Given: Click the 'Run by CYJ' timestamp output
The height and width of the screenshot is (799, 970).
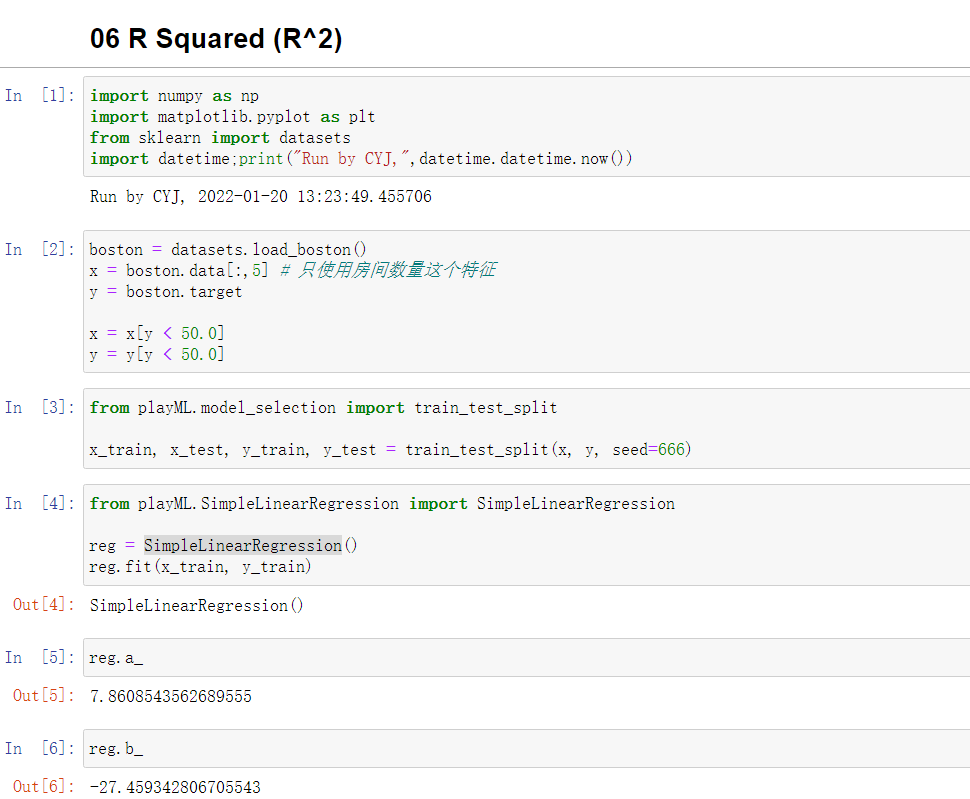Looking at the screenshot, I should point(260,196).
